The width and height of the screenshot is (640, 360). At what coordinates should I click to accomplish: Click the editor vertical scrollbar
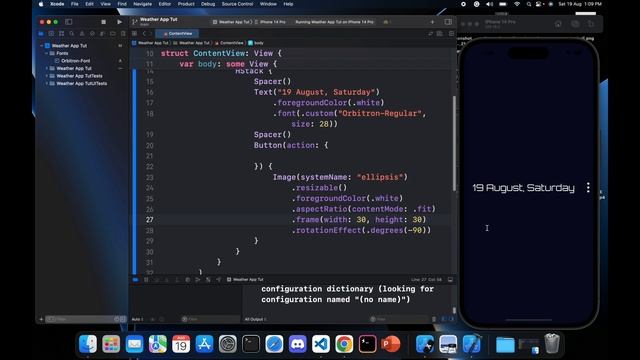tap(454, 143)
